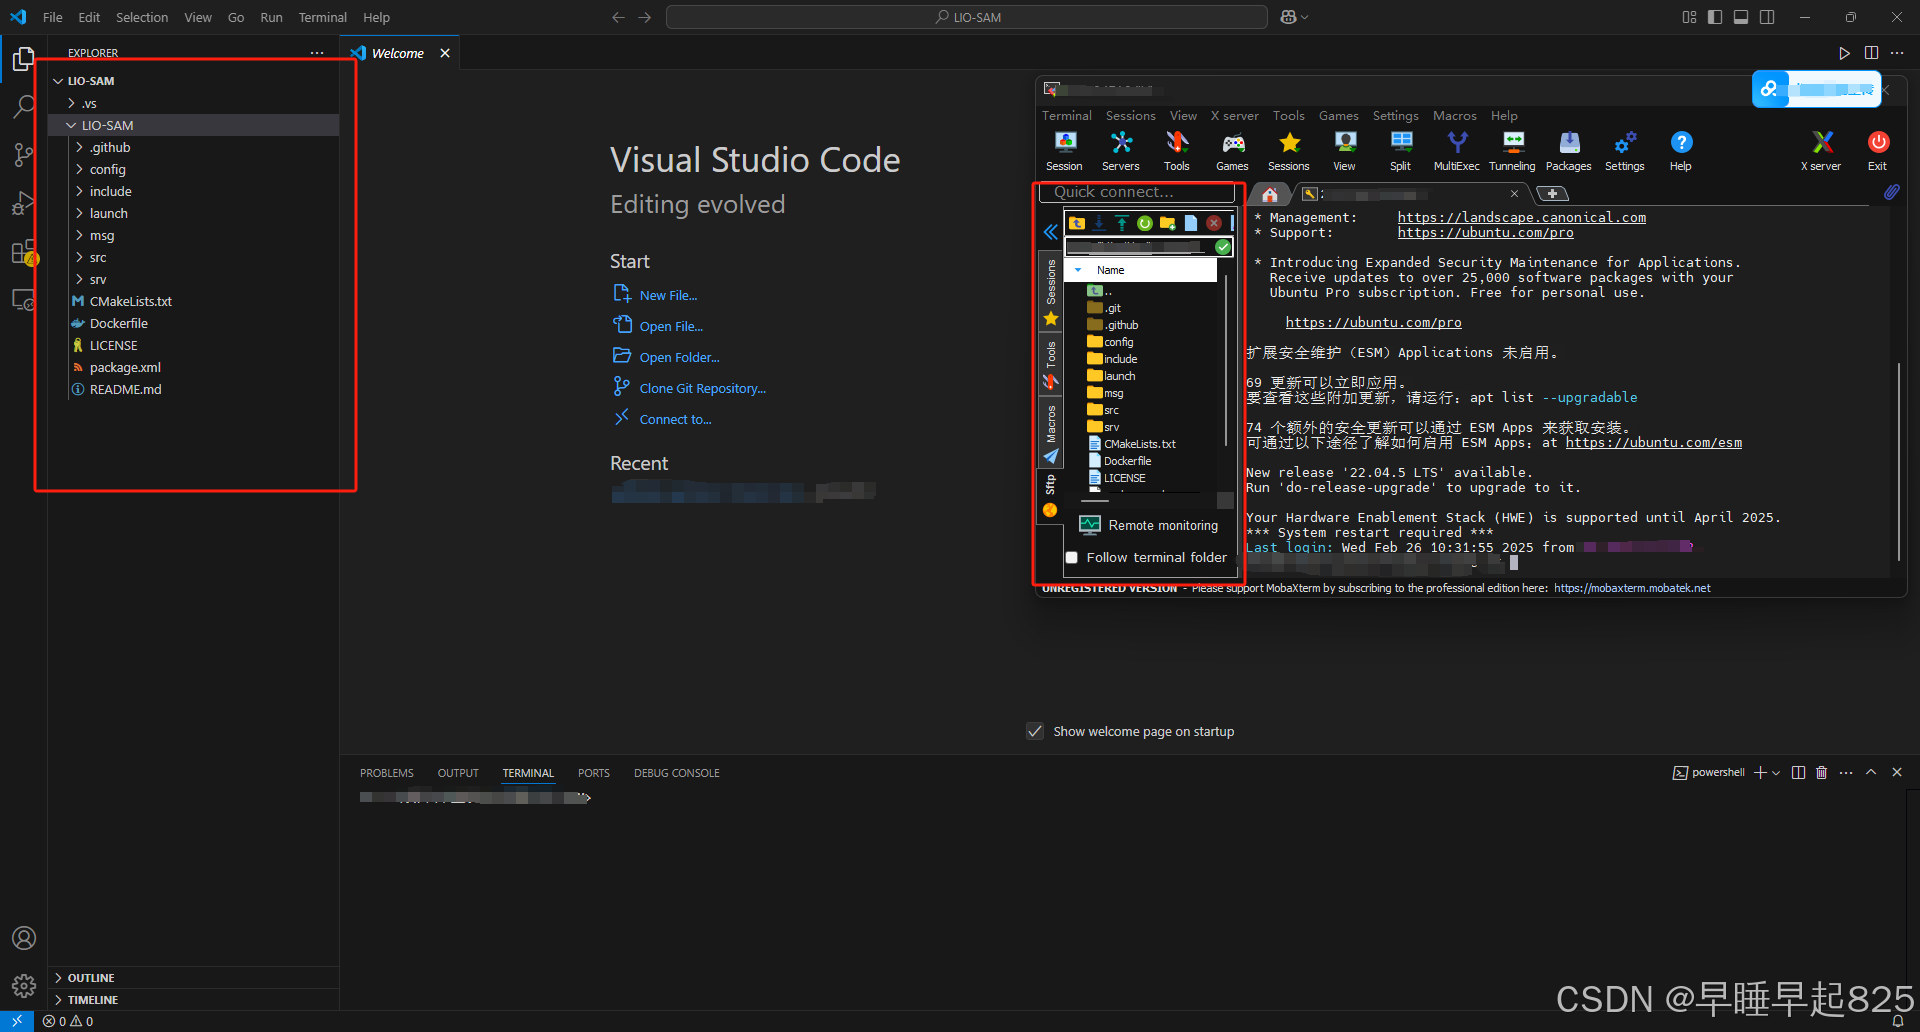Click SFTP red delete icon
The height and width of the screenshot is (1032, 1920).
click(x=1214, y=223)
